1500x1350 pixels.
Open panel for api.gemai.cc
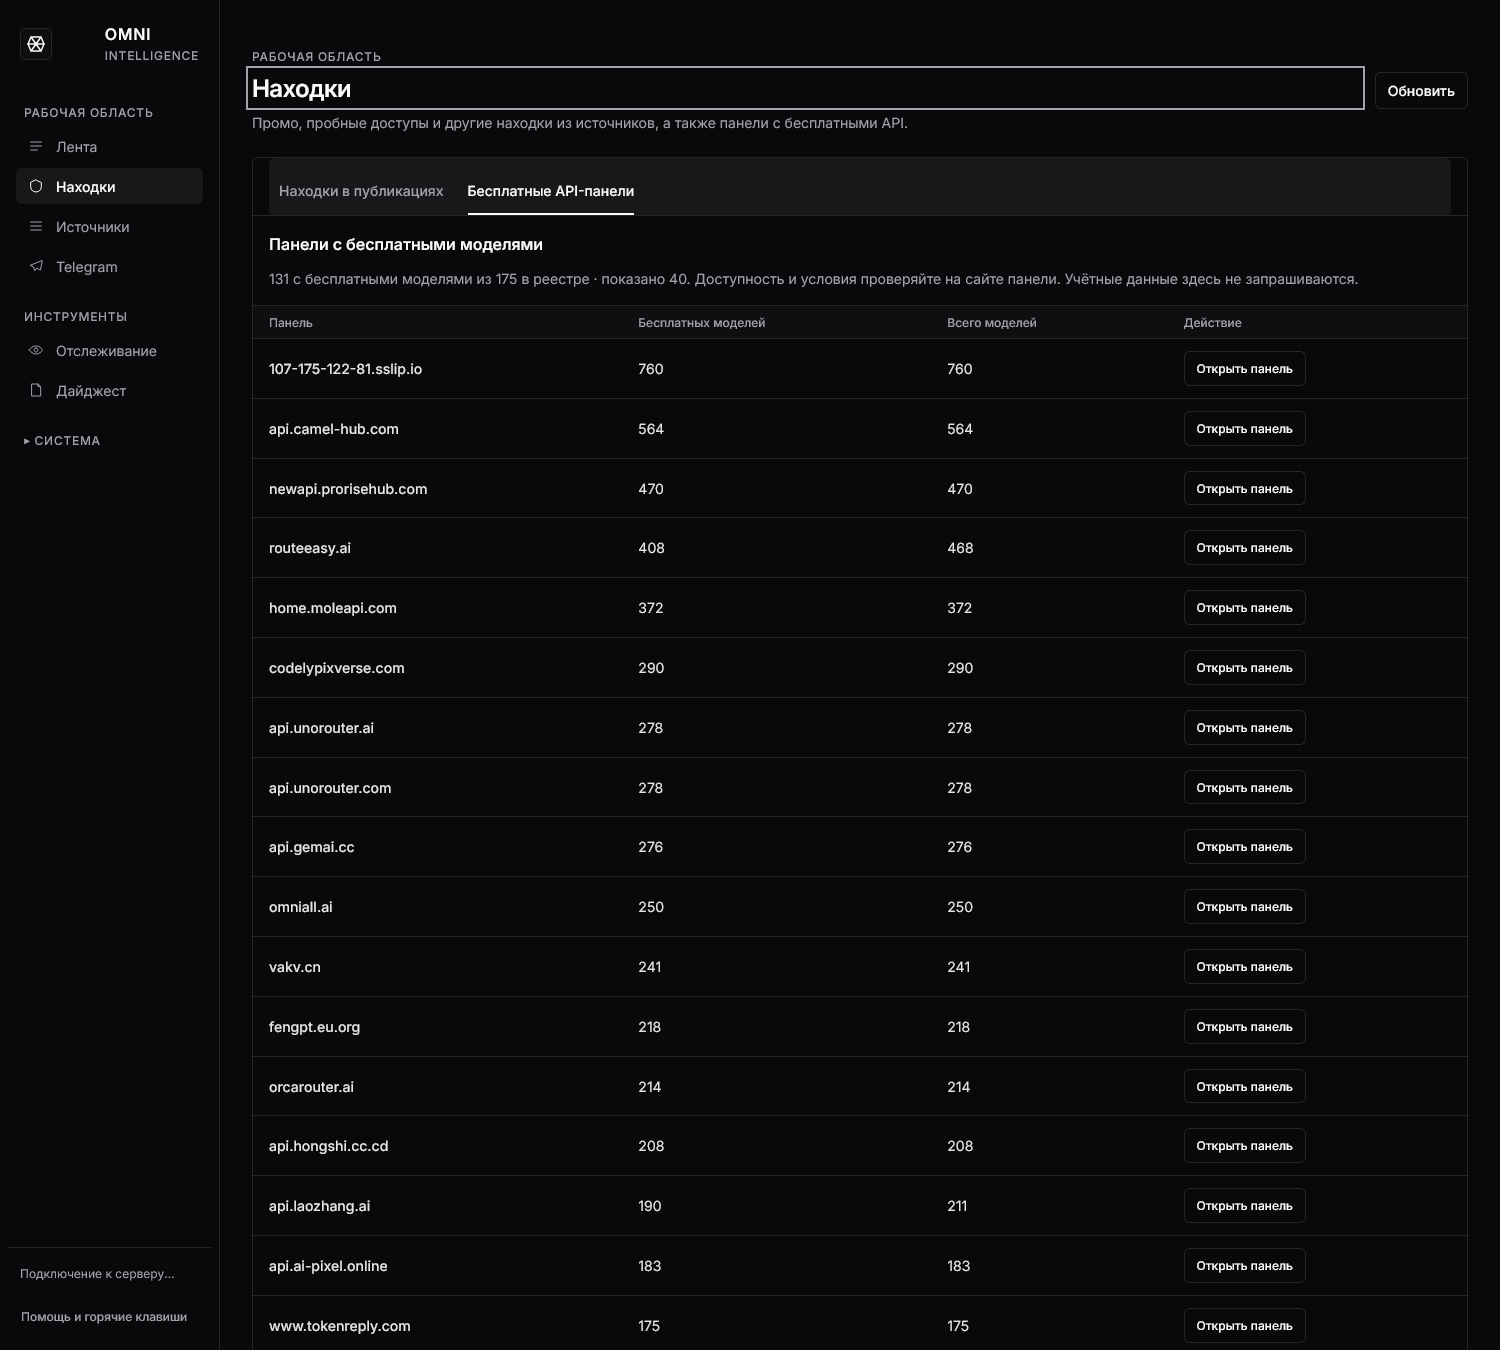[x=1244, y=847]
